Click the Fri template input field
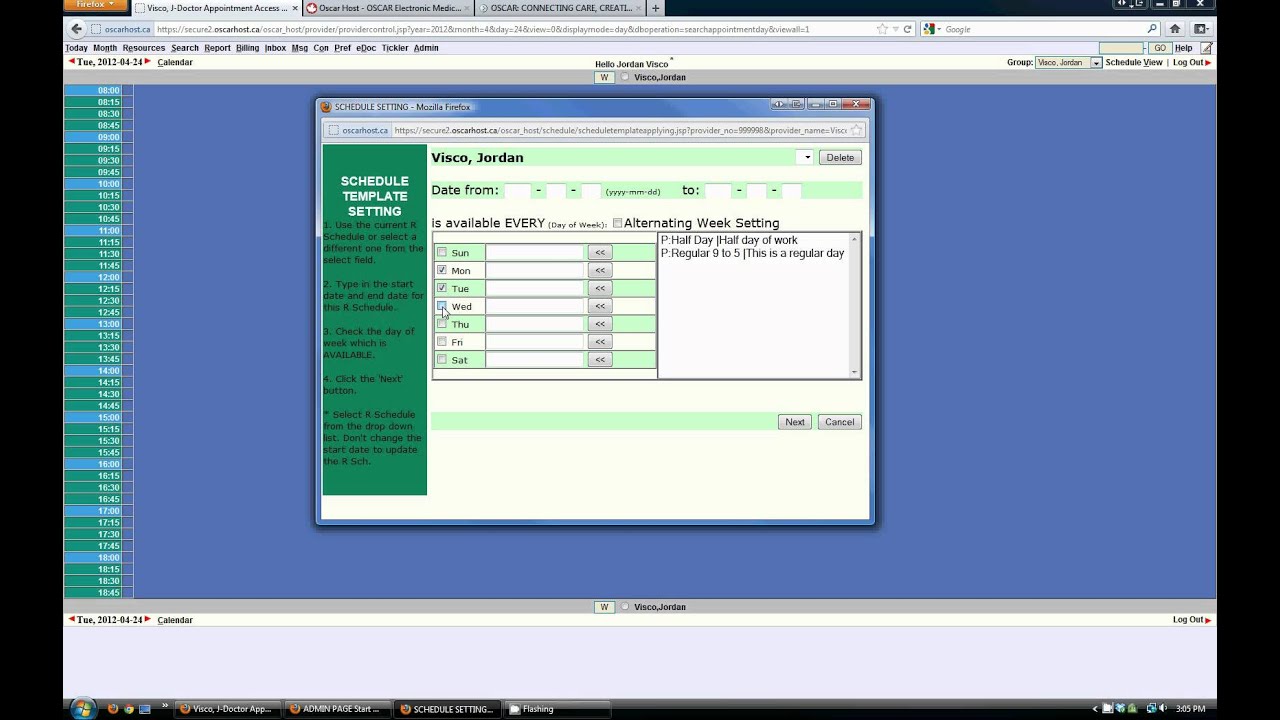The width and height of the screenshot is (1280, 720). [x=534, y=342]
